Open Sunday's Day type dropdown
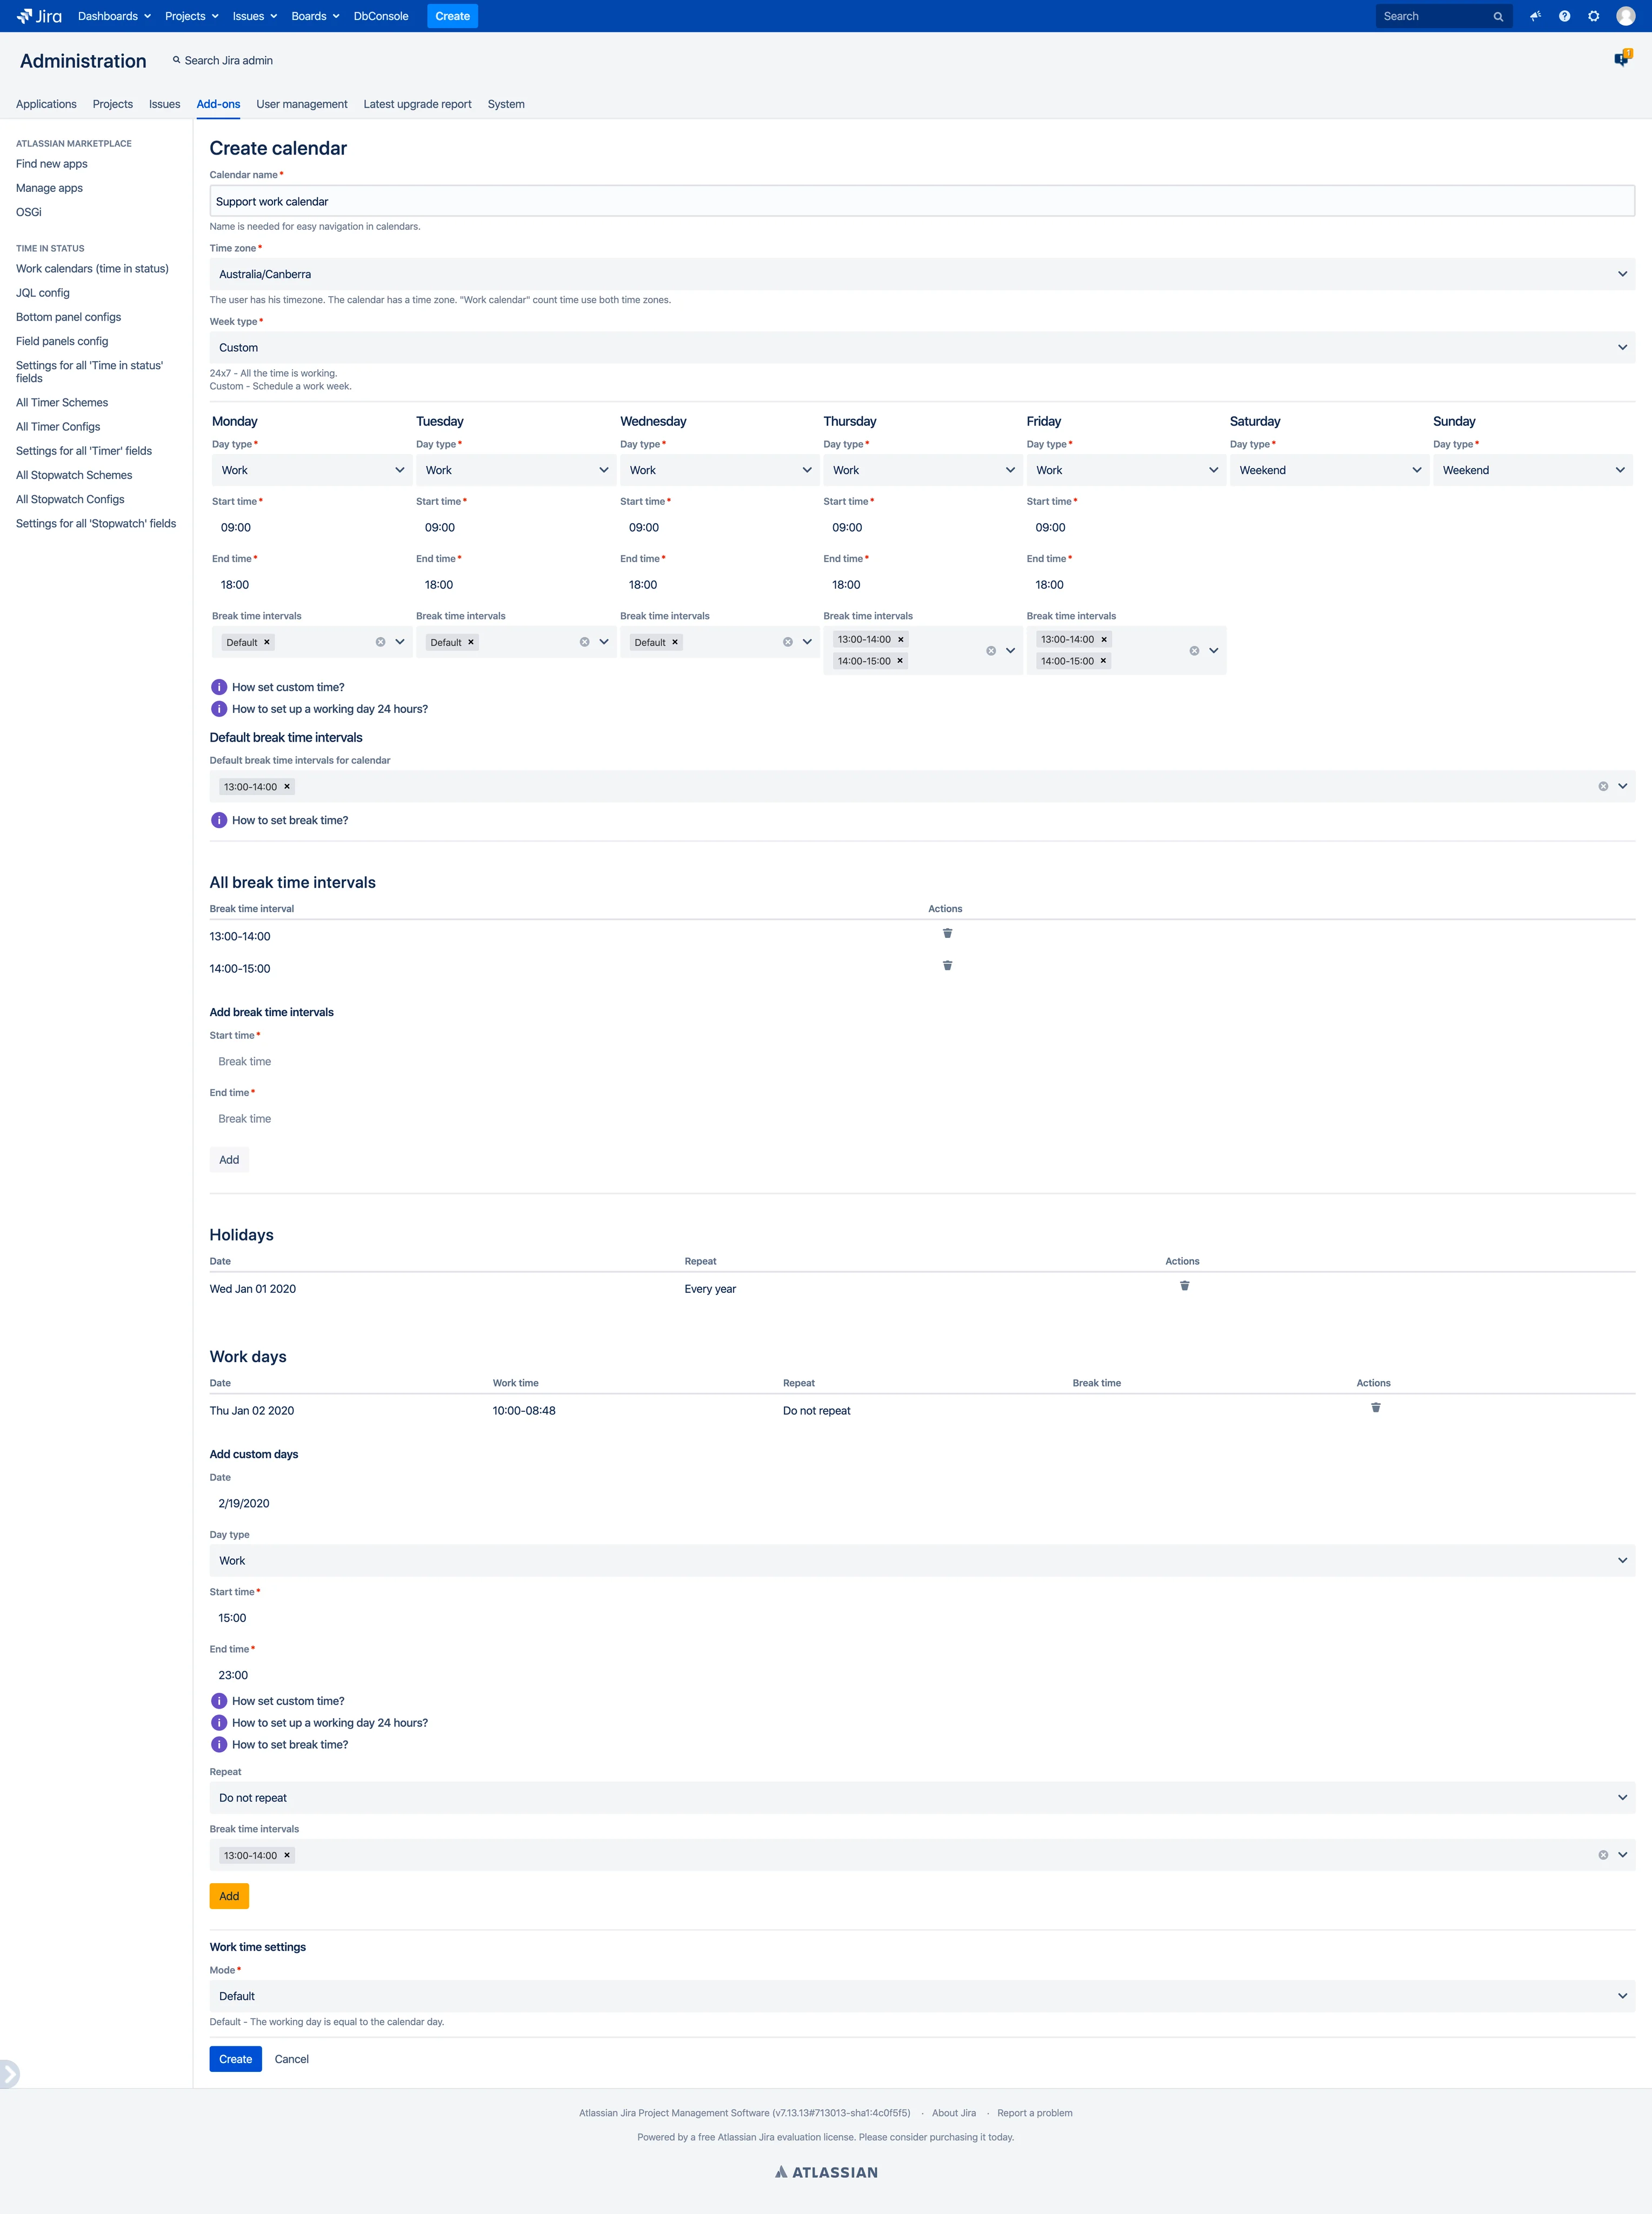1652x2214 pixels. tap(1533, 470)
